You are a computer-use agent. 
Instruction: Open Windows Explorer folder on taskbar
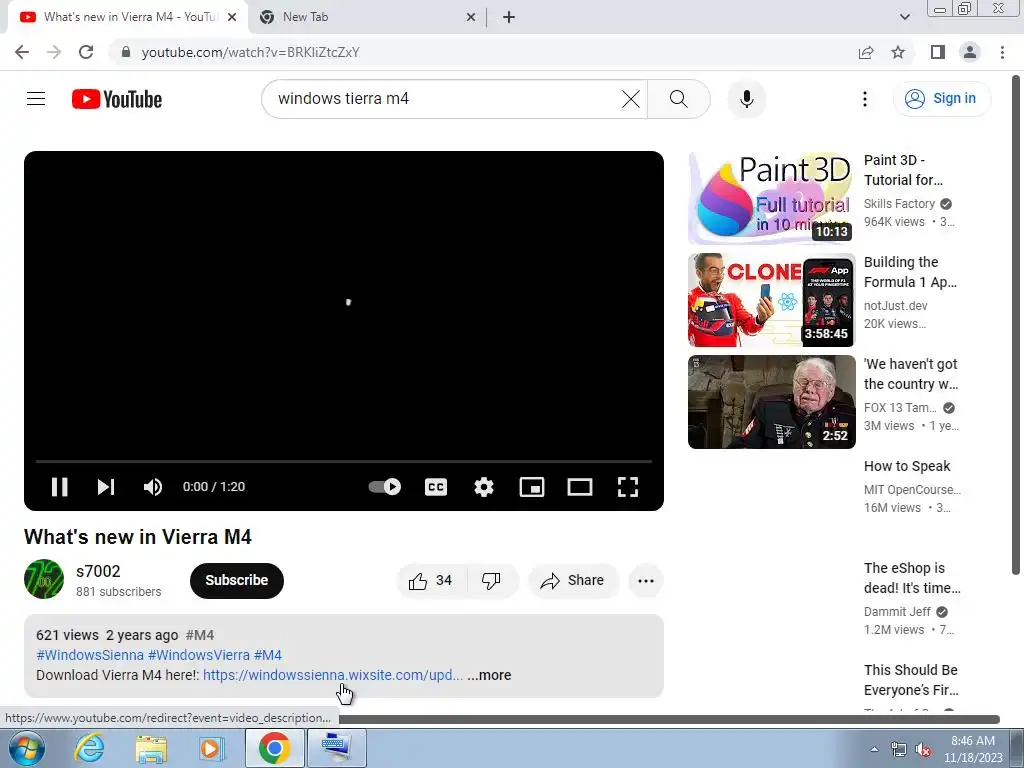click(151, 749)
